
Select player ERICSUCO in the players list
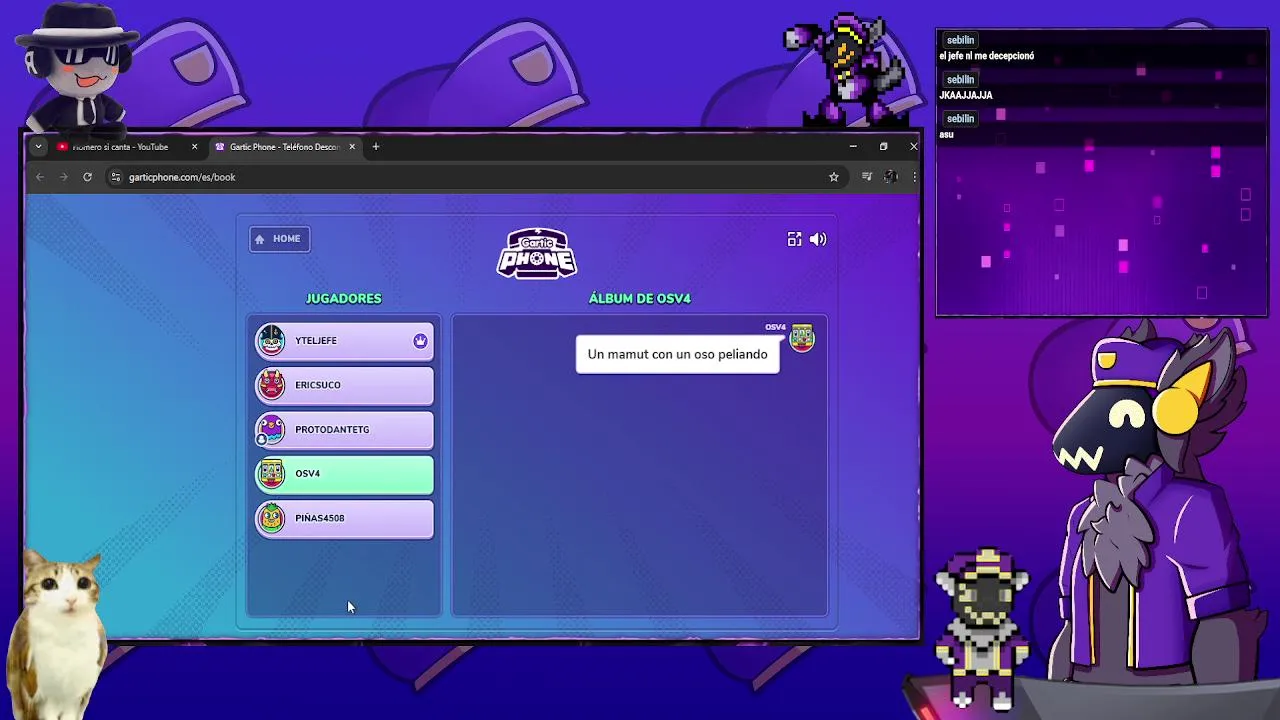pyautogui.click(x=345, y=385)
